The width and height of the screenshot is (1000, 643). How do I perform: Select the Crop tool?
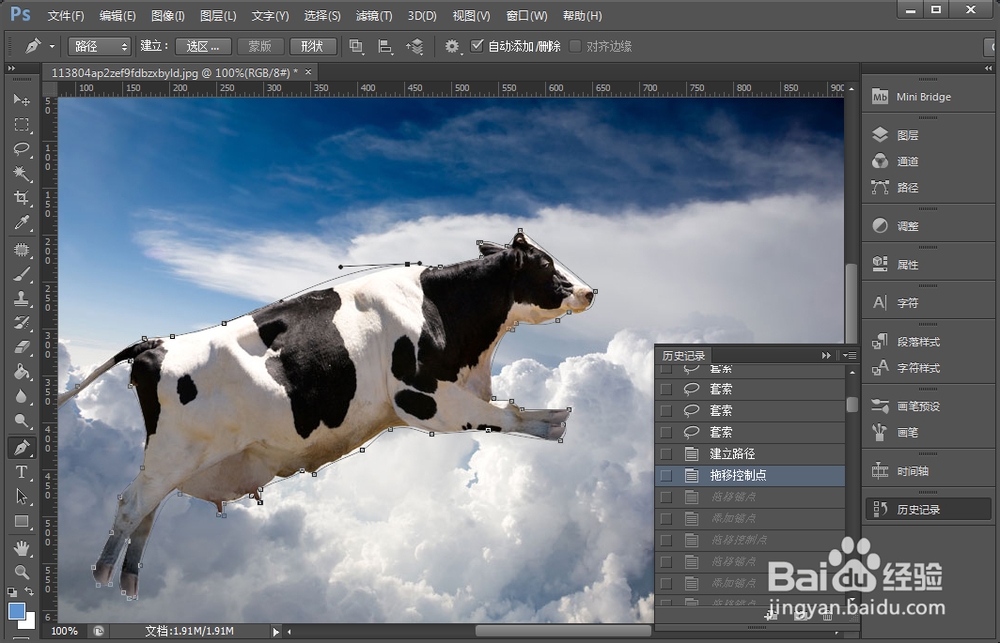(22, 197)
